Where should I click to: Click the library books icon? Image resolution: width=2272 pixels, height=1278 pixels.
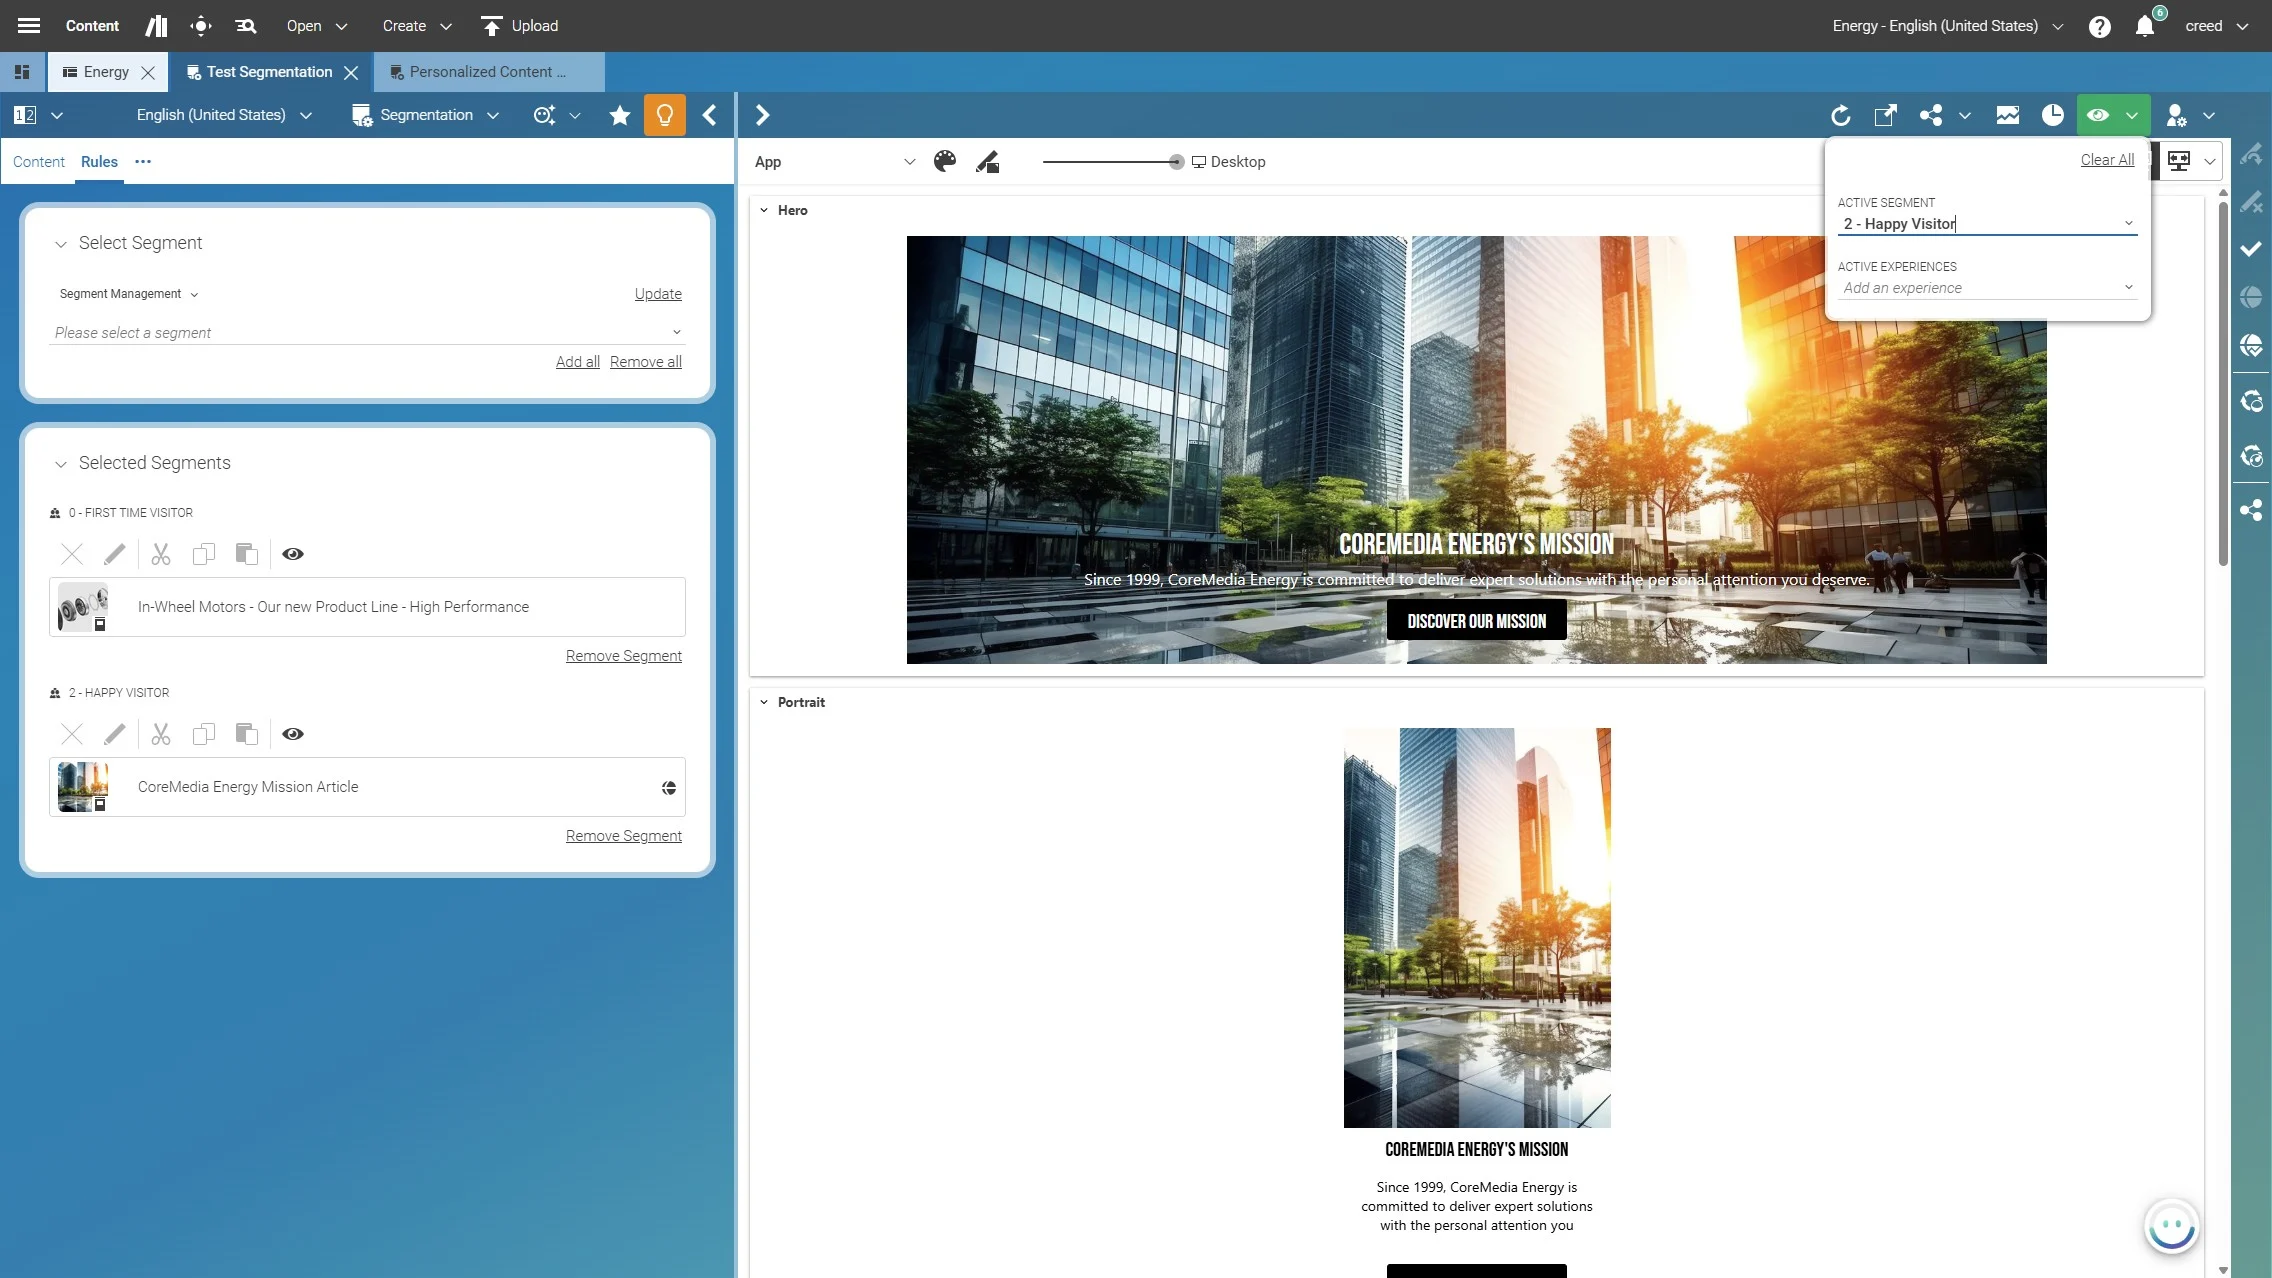pyautogui.click(x=156, y=26)
